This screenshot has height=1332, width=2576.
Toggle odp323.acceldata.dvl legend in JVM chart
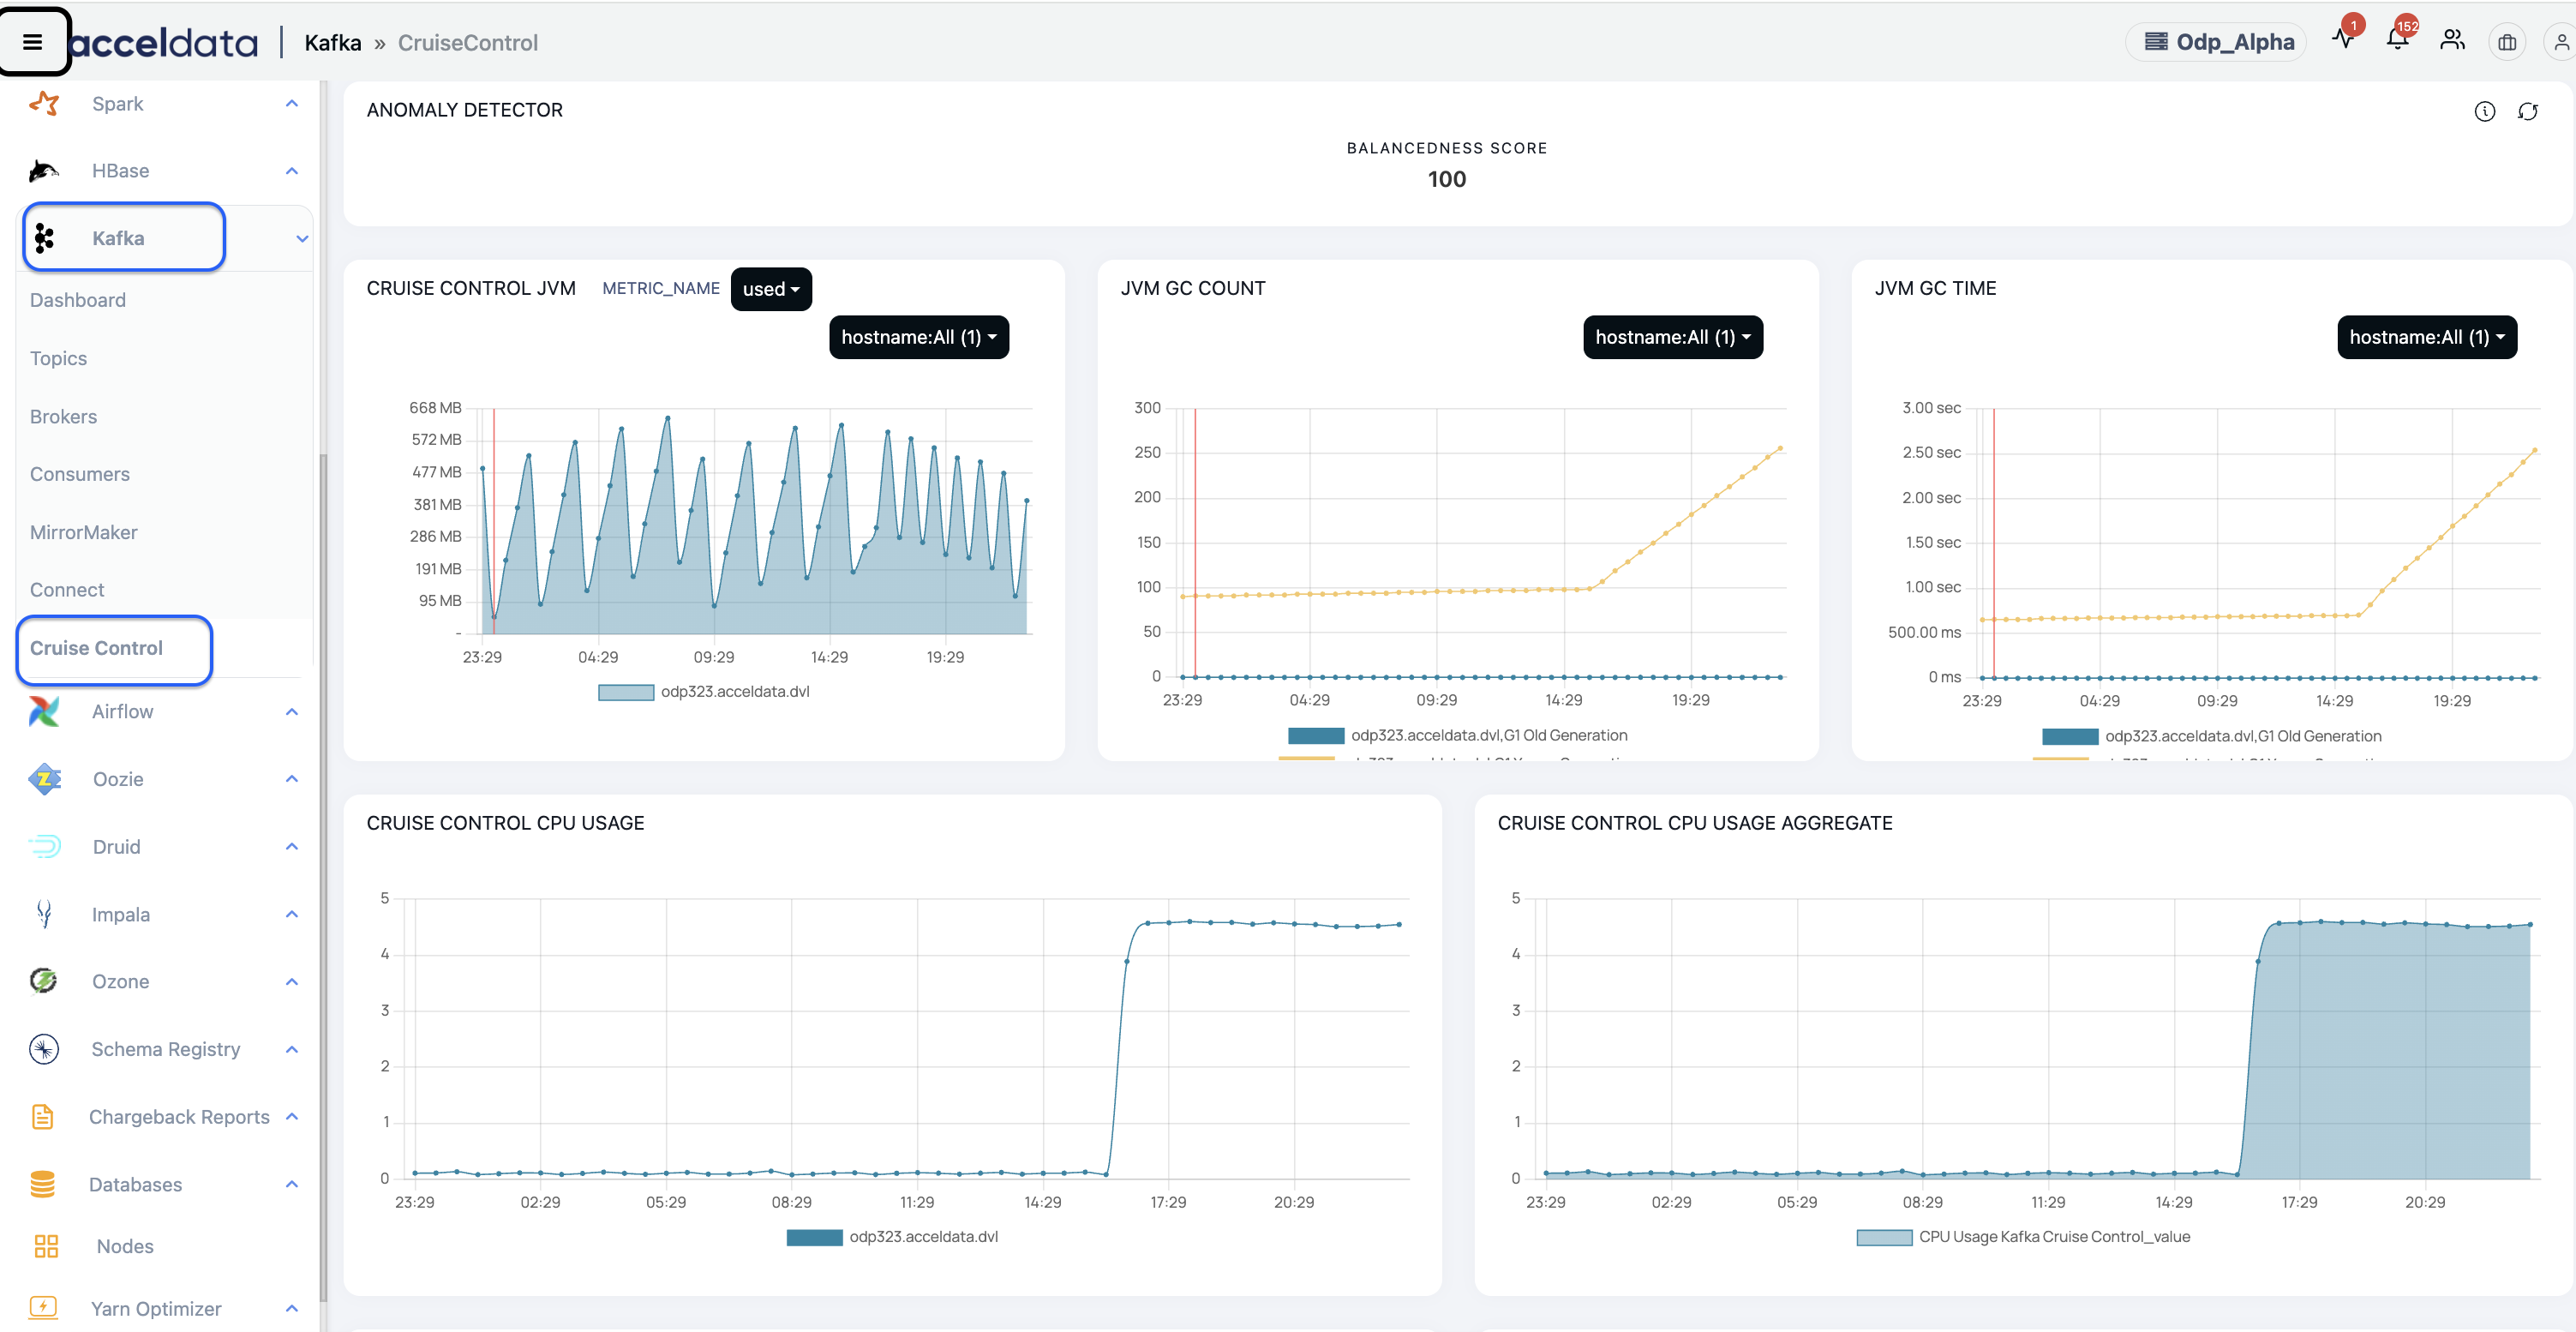(x=704, y=691)
